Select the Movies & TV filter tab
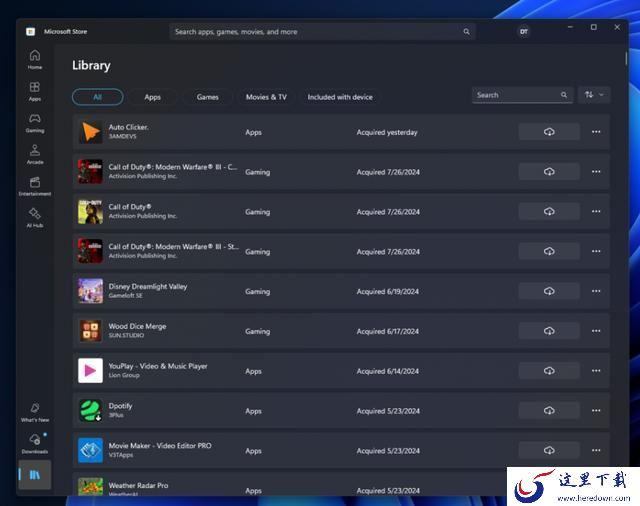640x506 pixels. 266,97
